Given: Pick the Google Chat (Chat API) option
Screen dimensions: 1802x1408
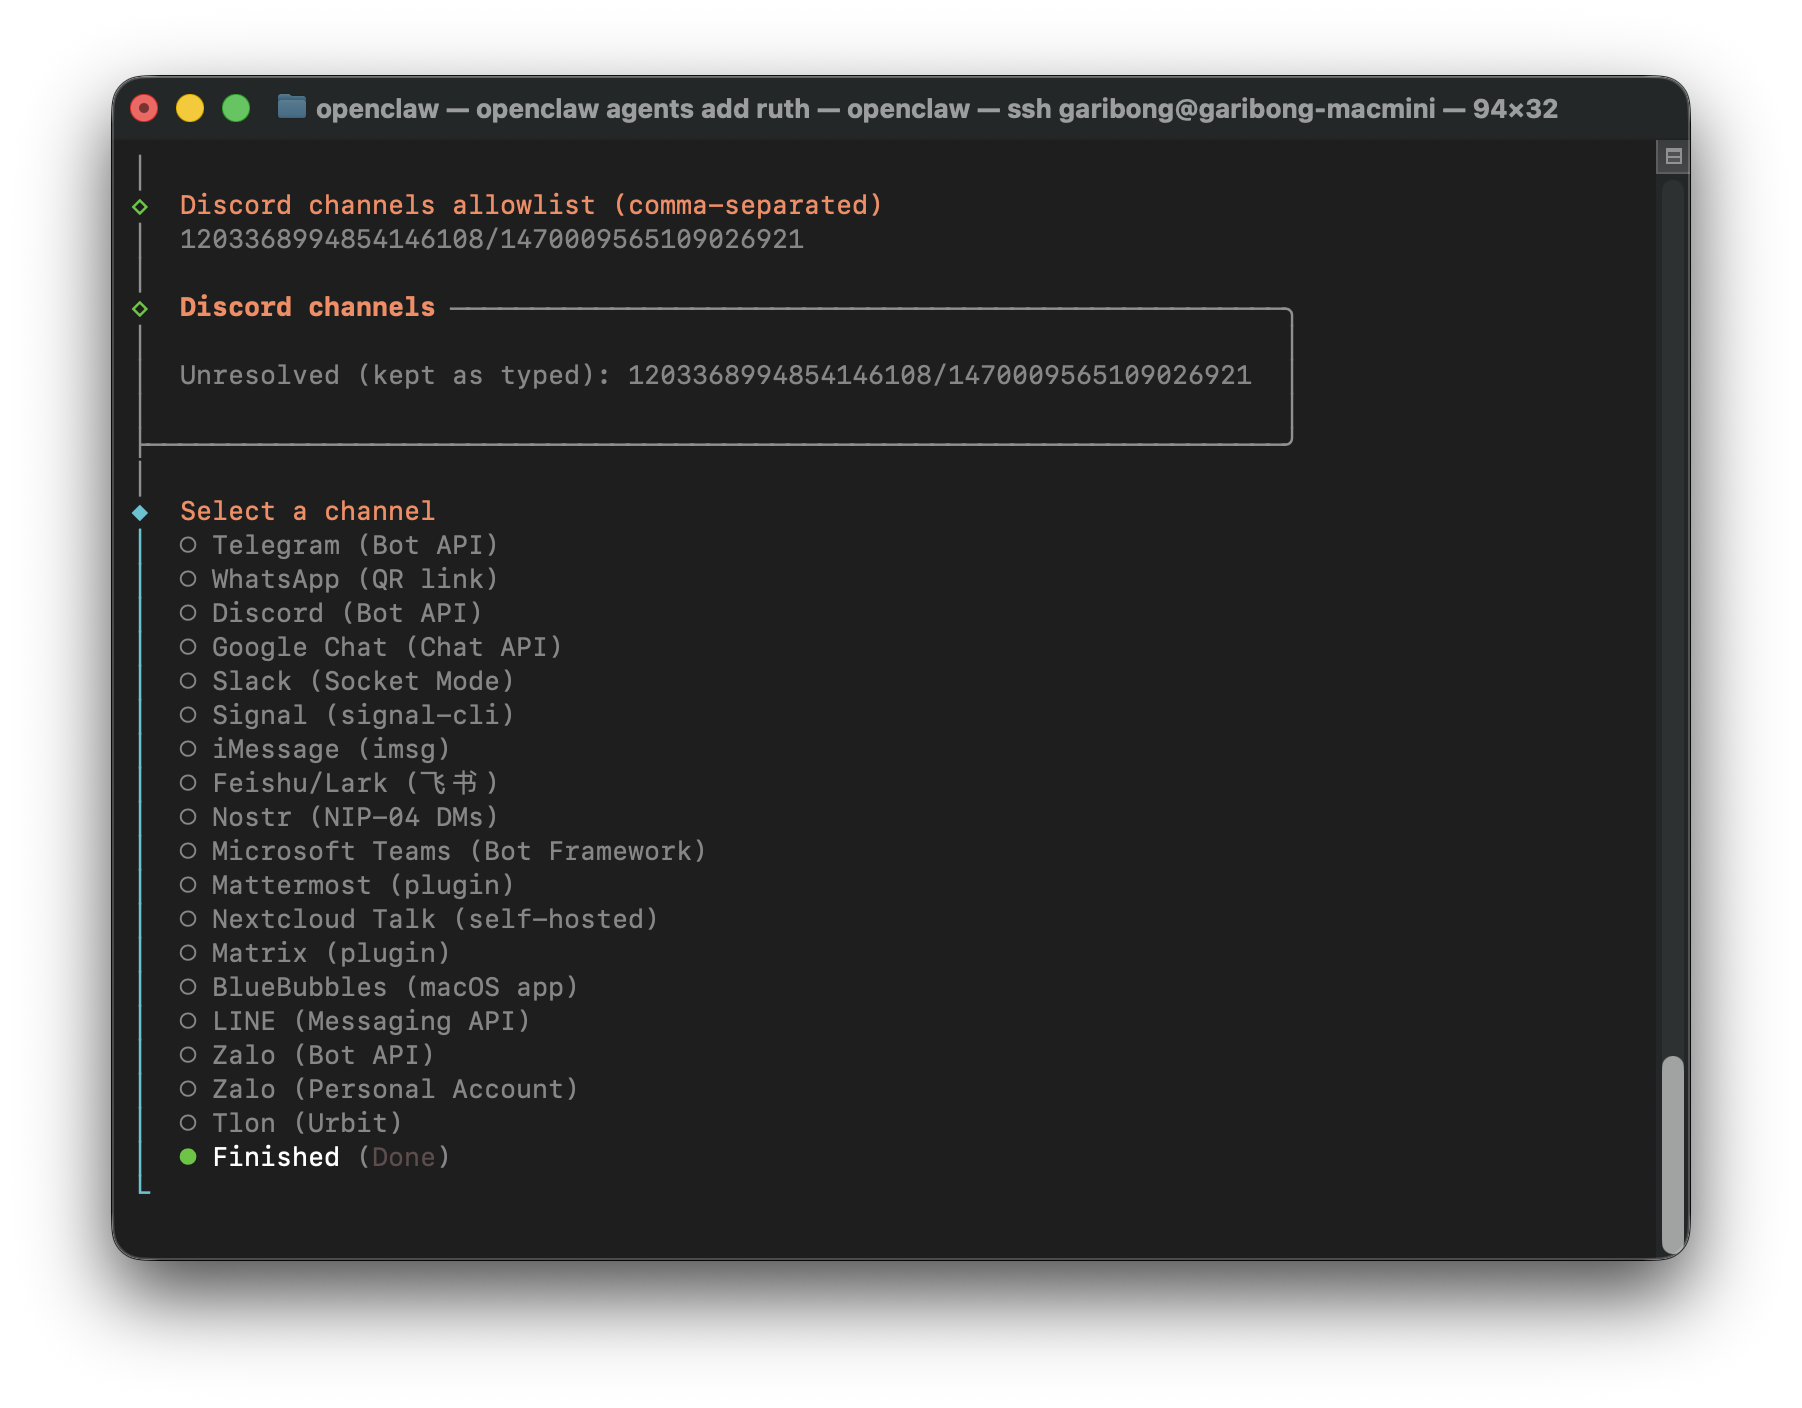Looking at the screenshot, I should pos(371,647).
